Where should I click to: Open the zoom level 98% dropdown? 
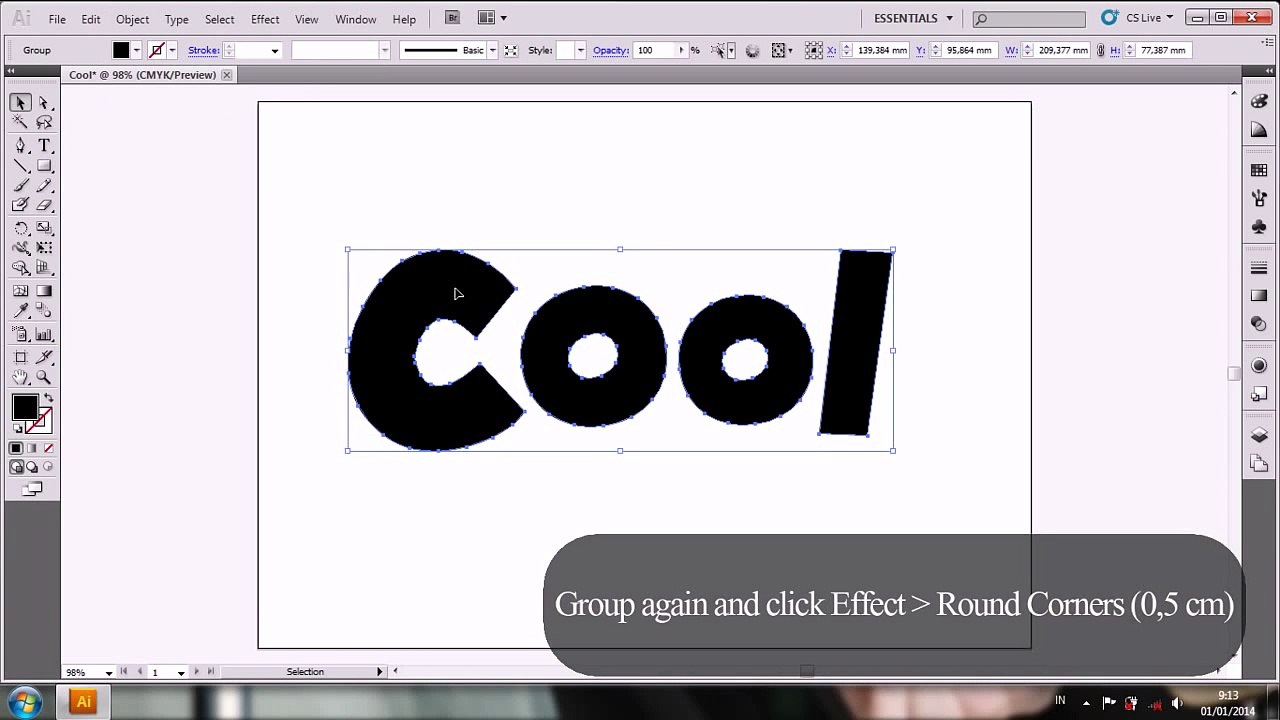(109, 672)
